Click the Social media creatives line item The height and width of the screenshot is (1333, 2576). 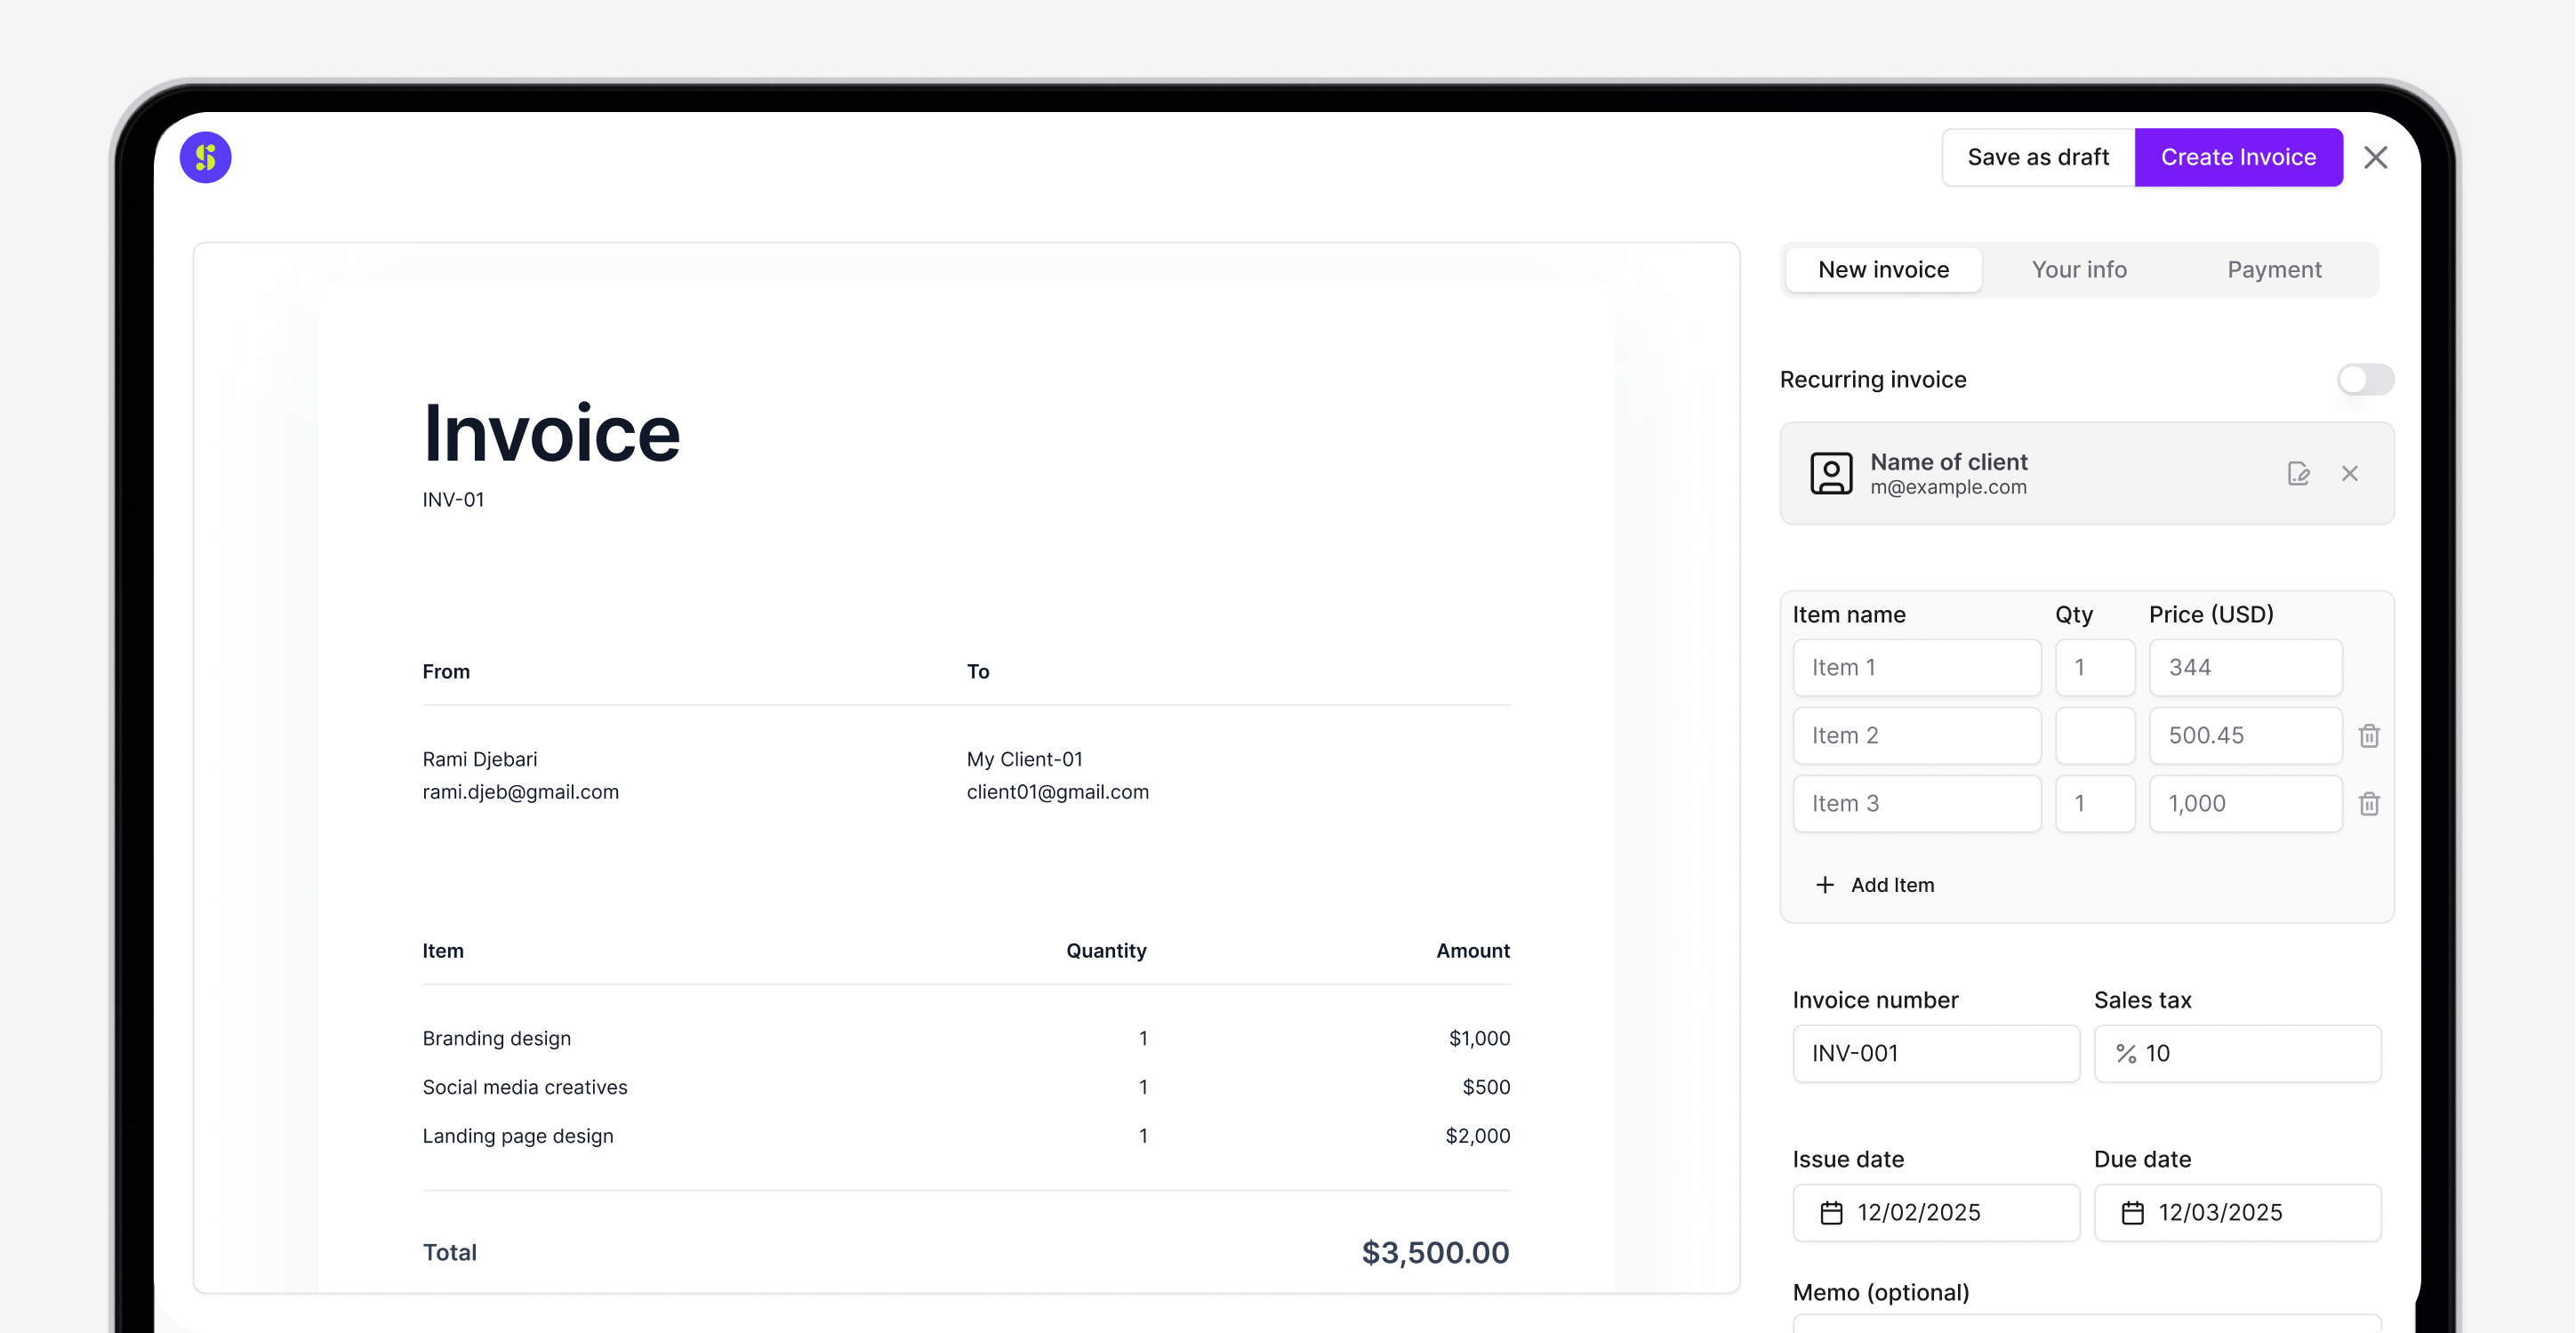tap(524, 1087)
